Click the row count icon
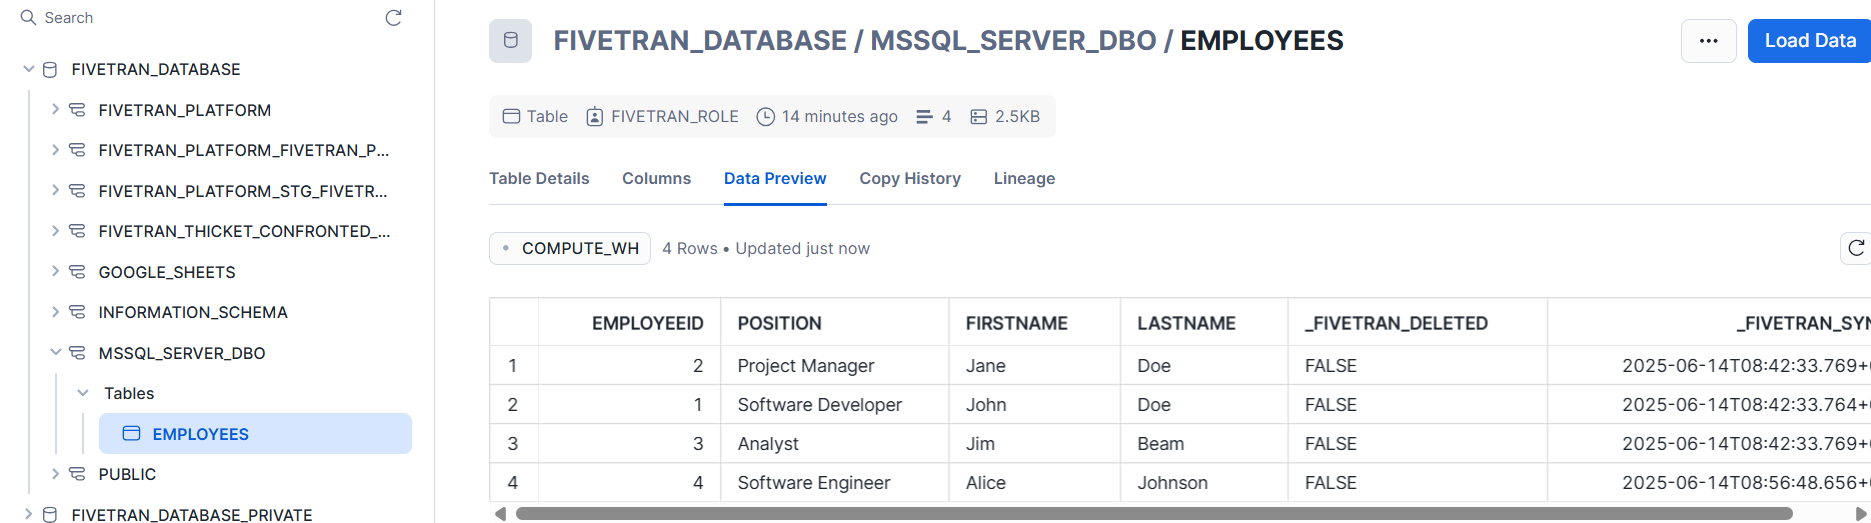This screenshot has width=1871, height=523. [x=924, y=117]
